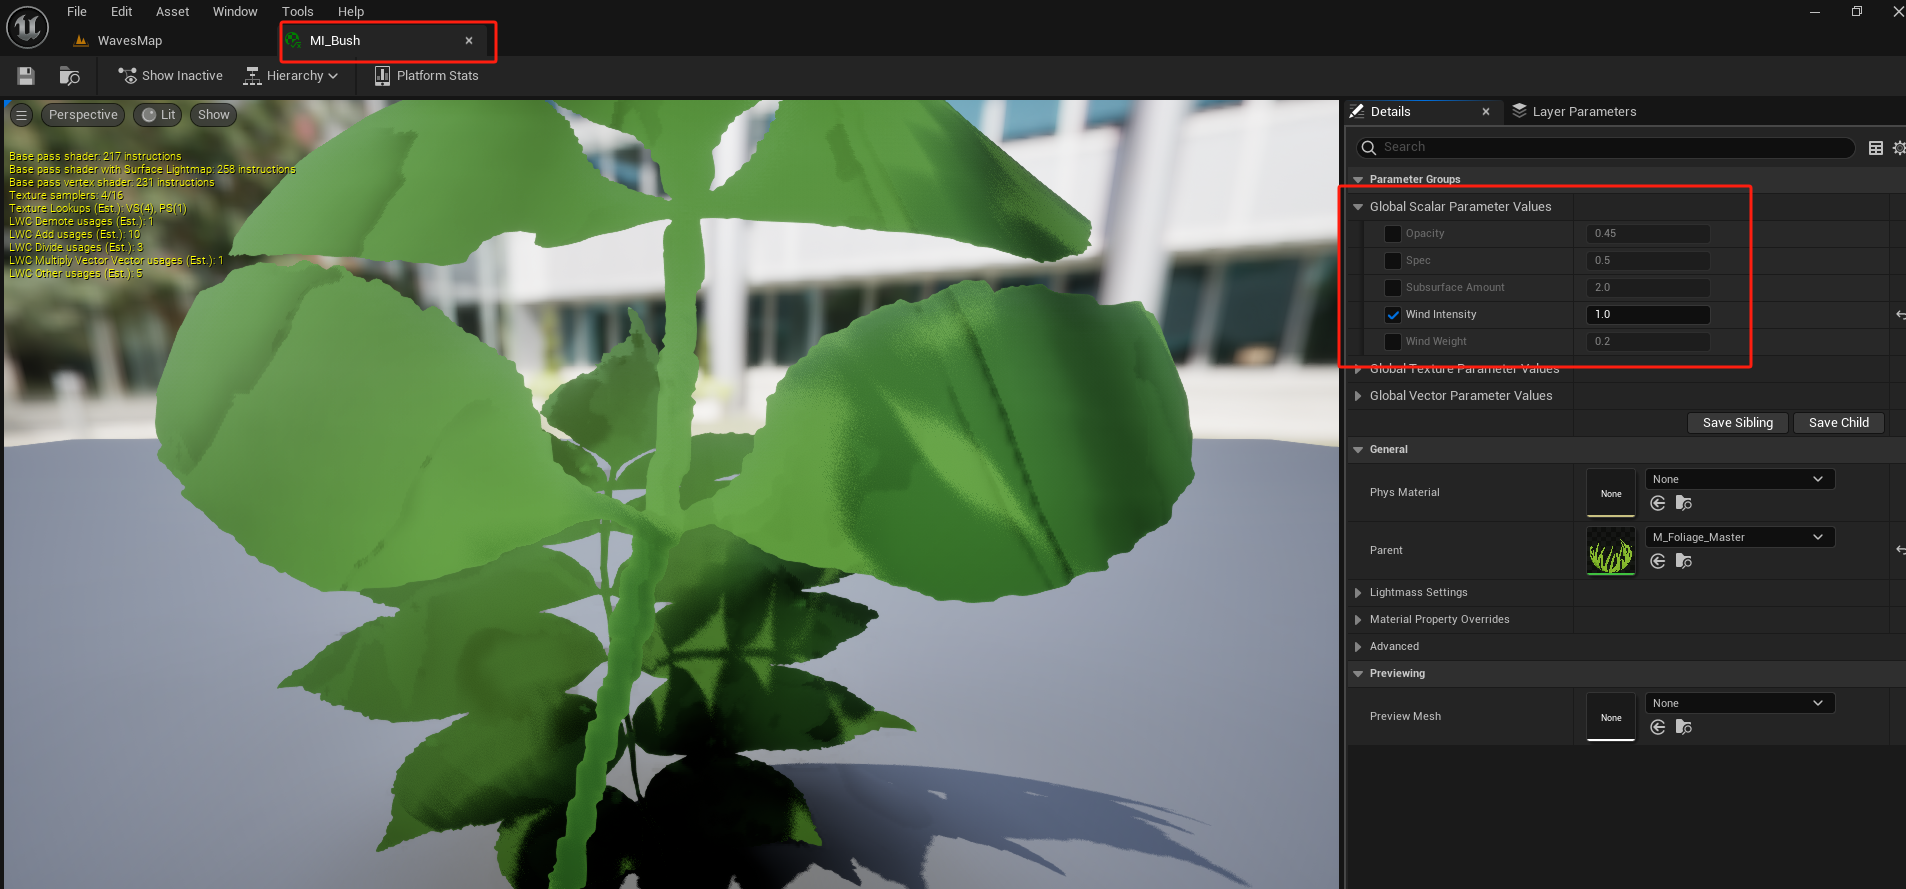Collapse the General section
This screenshot has width=1906, height=889.
pyautogui.click(x=1358, y=450)
